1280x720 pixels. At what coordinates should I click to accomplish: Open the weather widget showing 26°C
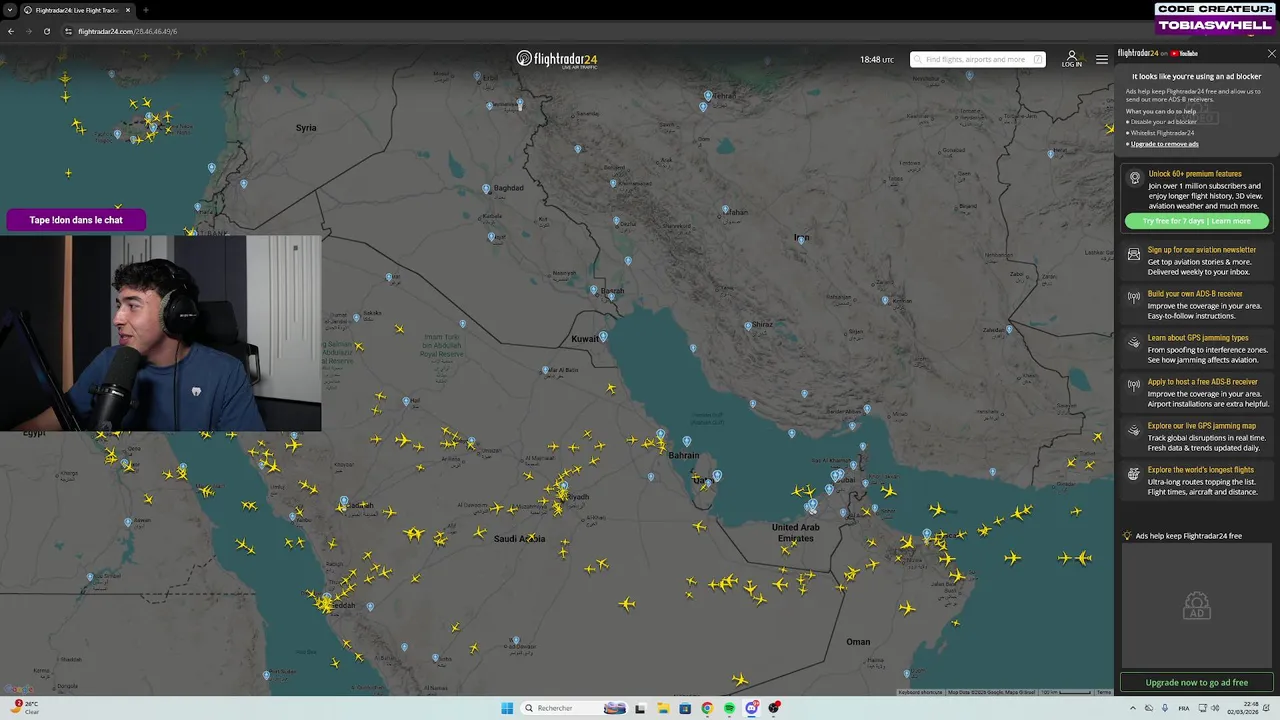pos(25,707)
